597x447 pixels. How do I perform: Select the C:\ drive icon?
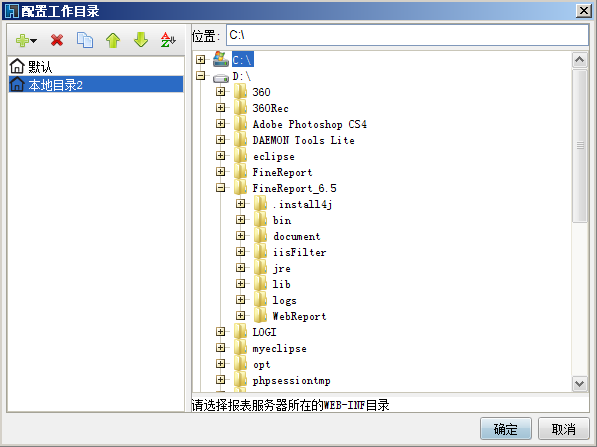(x=221, y=59)
